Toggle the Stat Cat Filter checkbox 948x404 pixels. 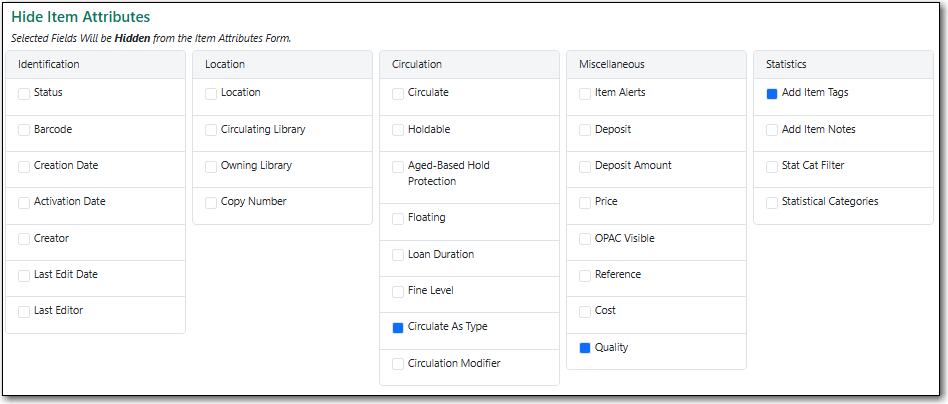click(771, 167)
